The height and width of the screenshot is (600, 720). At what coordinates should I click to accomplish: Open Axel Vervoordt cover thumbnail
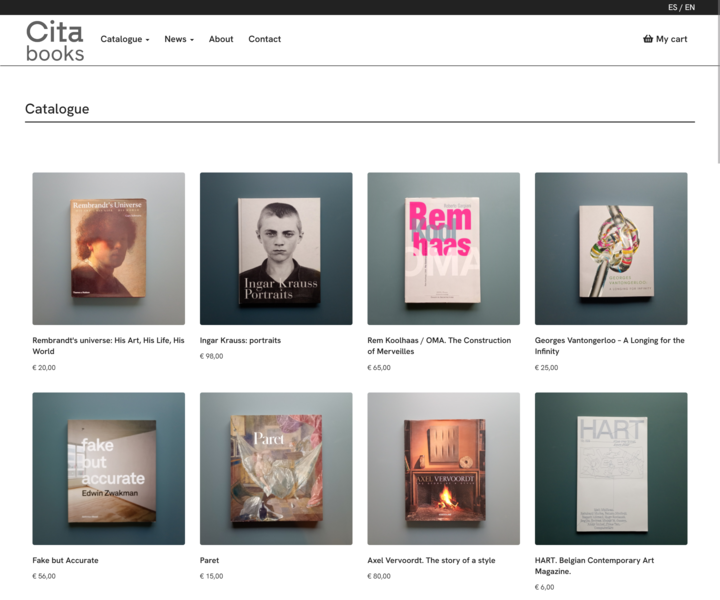[x=444, y=469]
